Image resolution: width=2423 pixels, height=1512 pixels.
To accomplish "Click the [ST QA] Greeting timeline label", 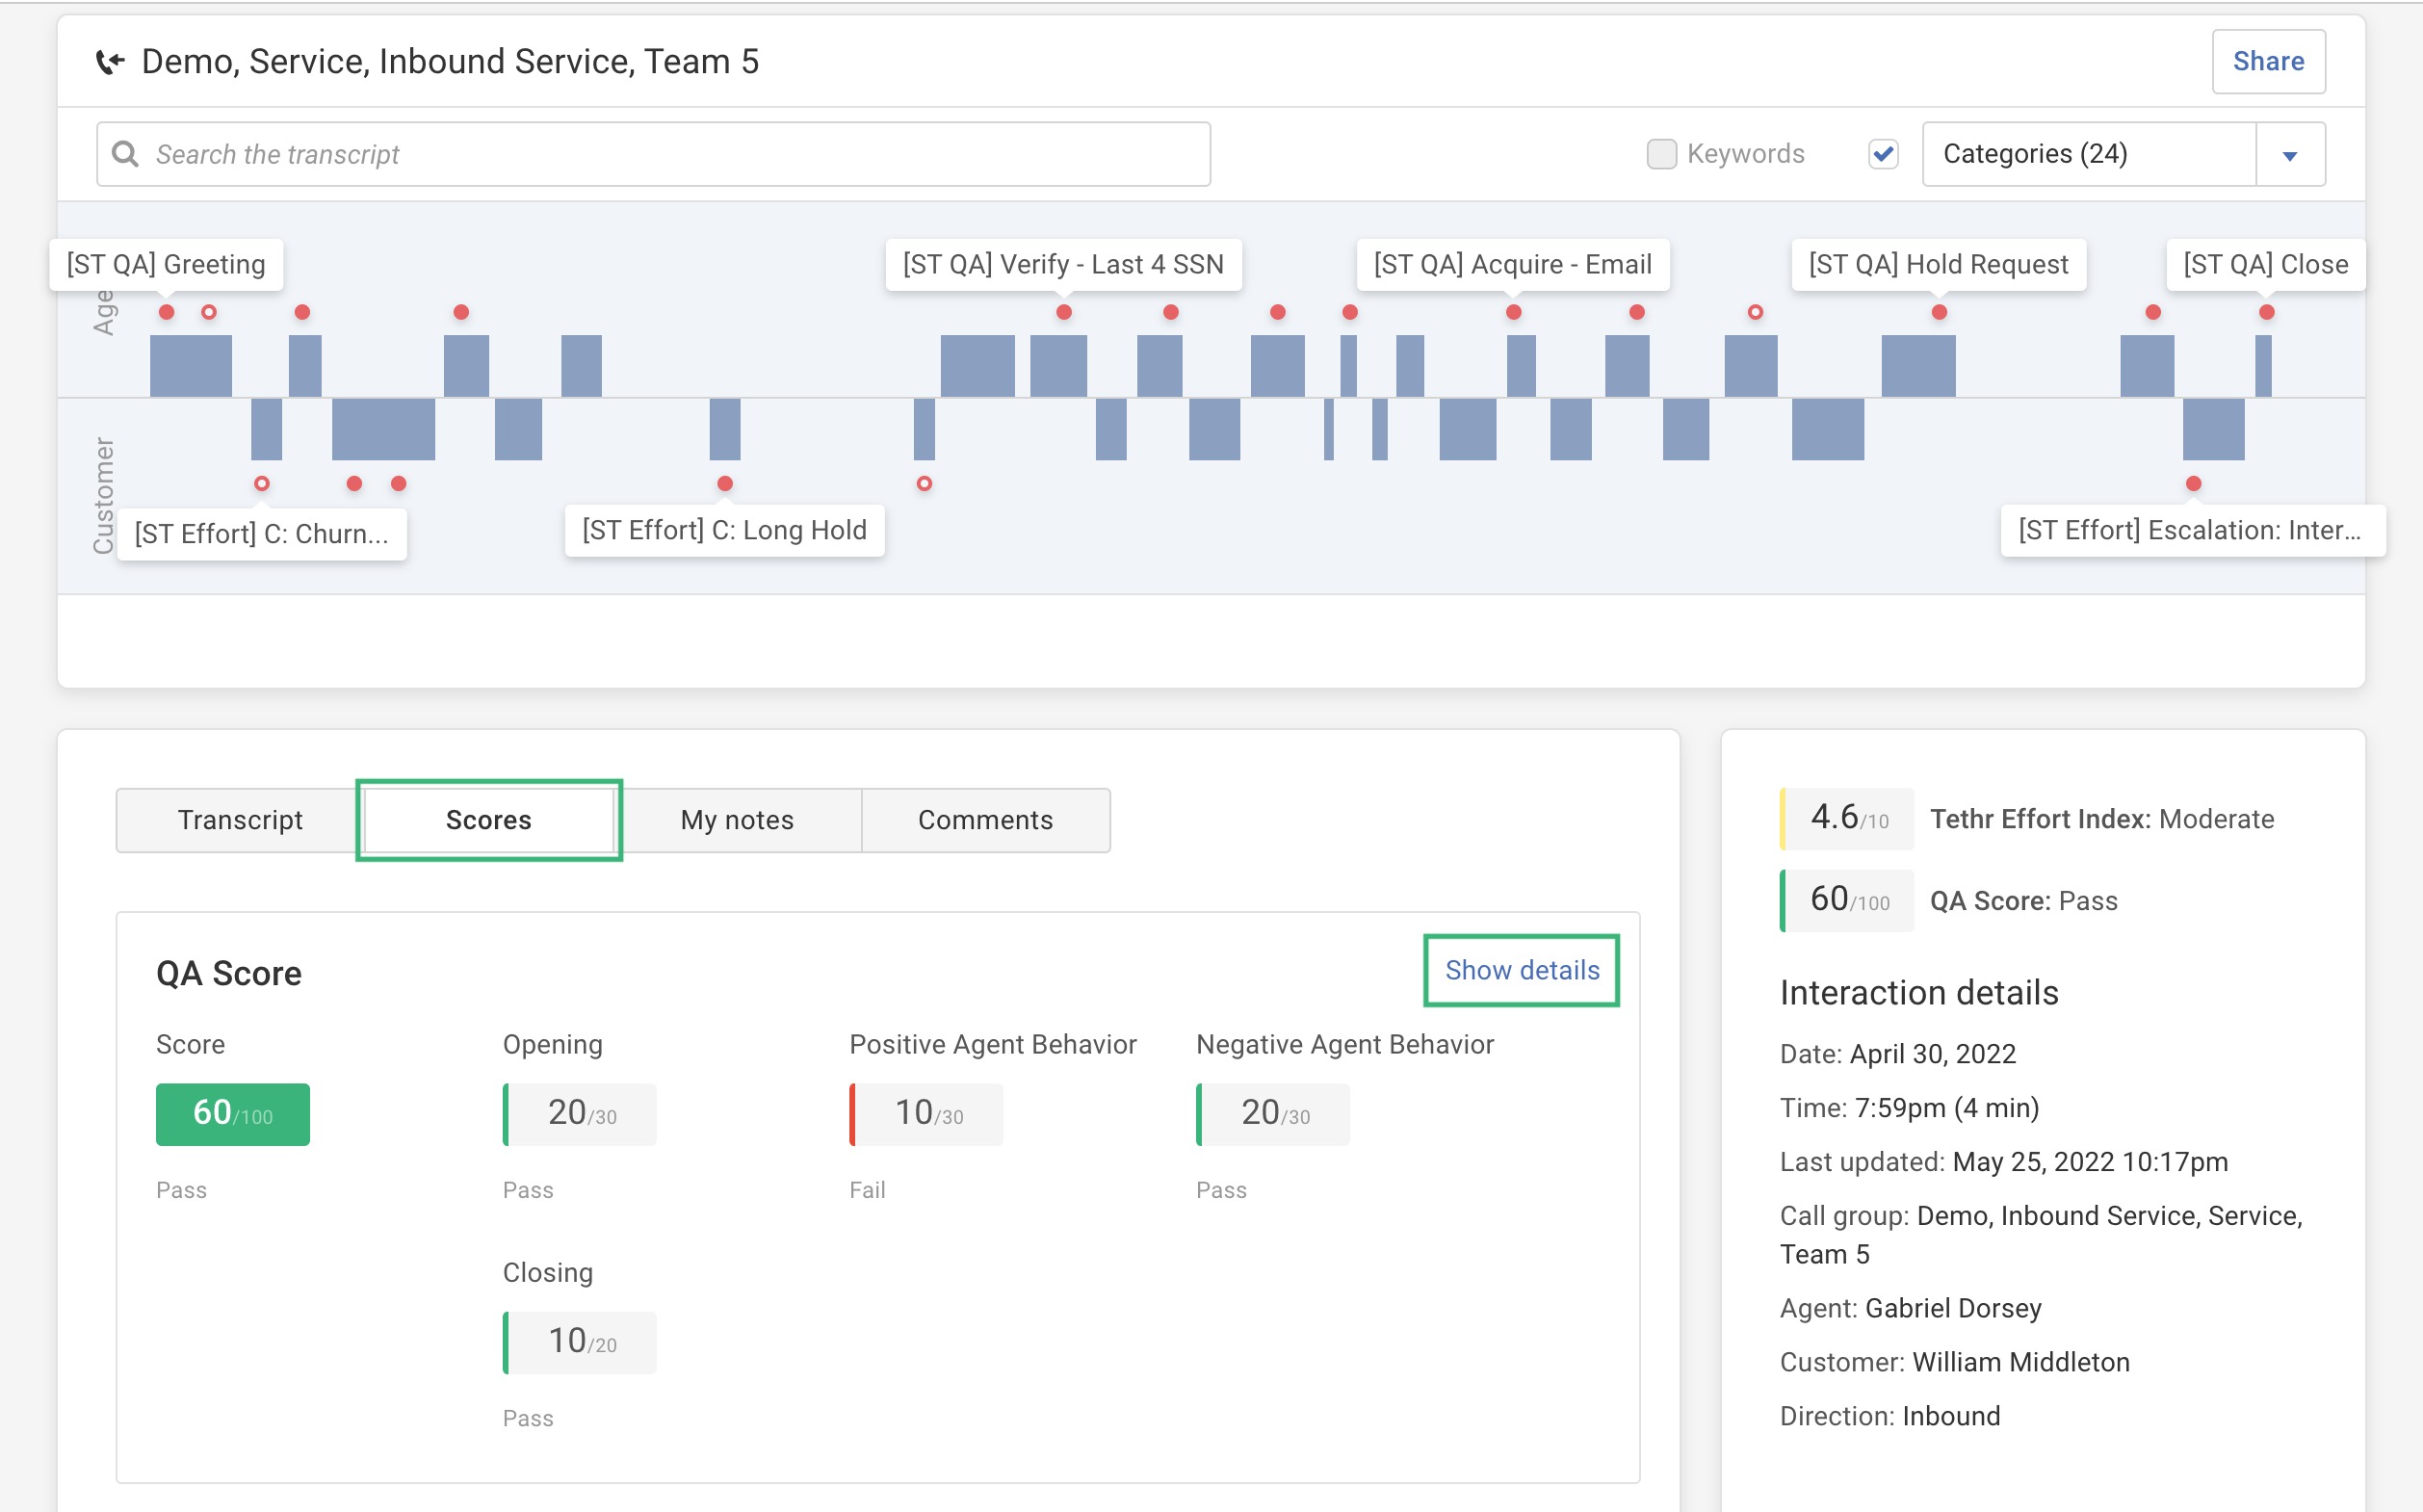I will tap(163, 264).
